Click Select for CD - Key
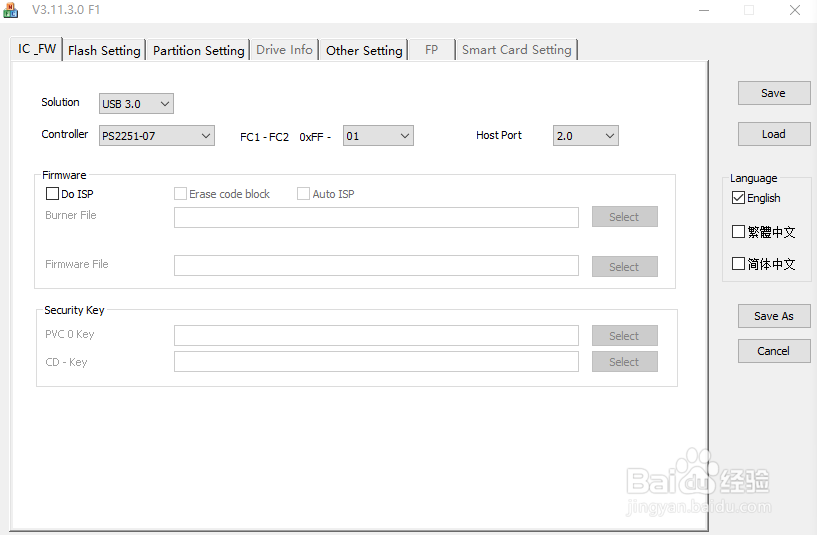This screenshot has width=817, height=535. (624, 362)
